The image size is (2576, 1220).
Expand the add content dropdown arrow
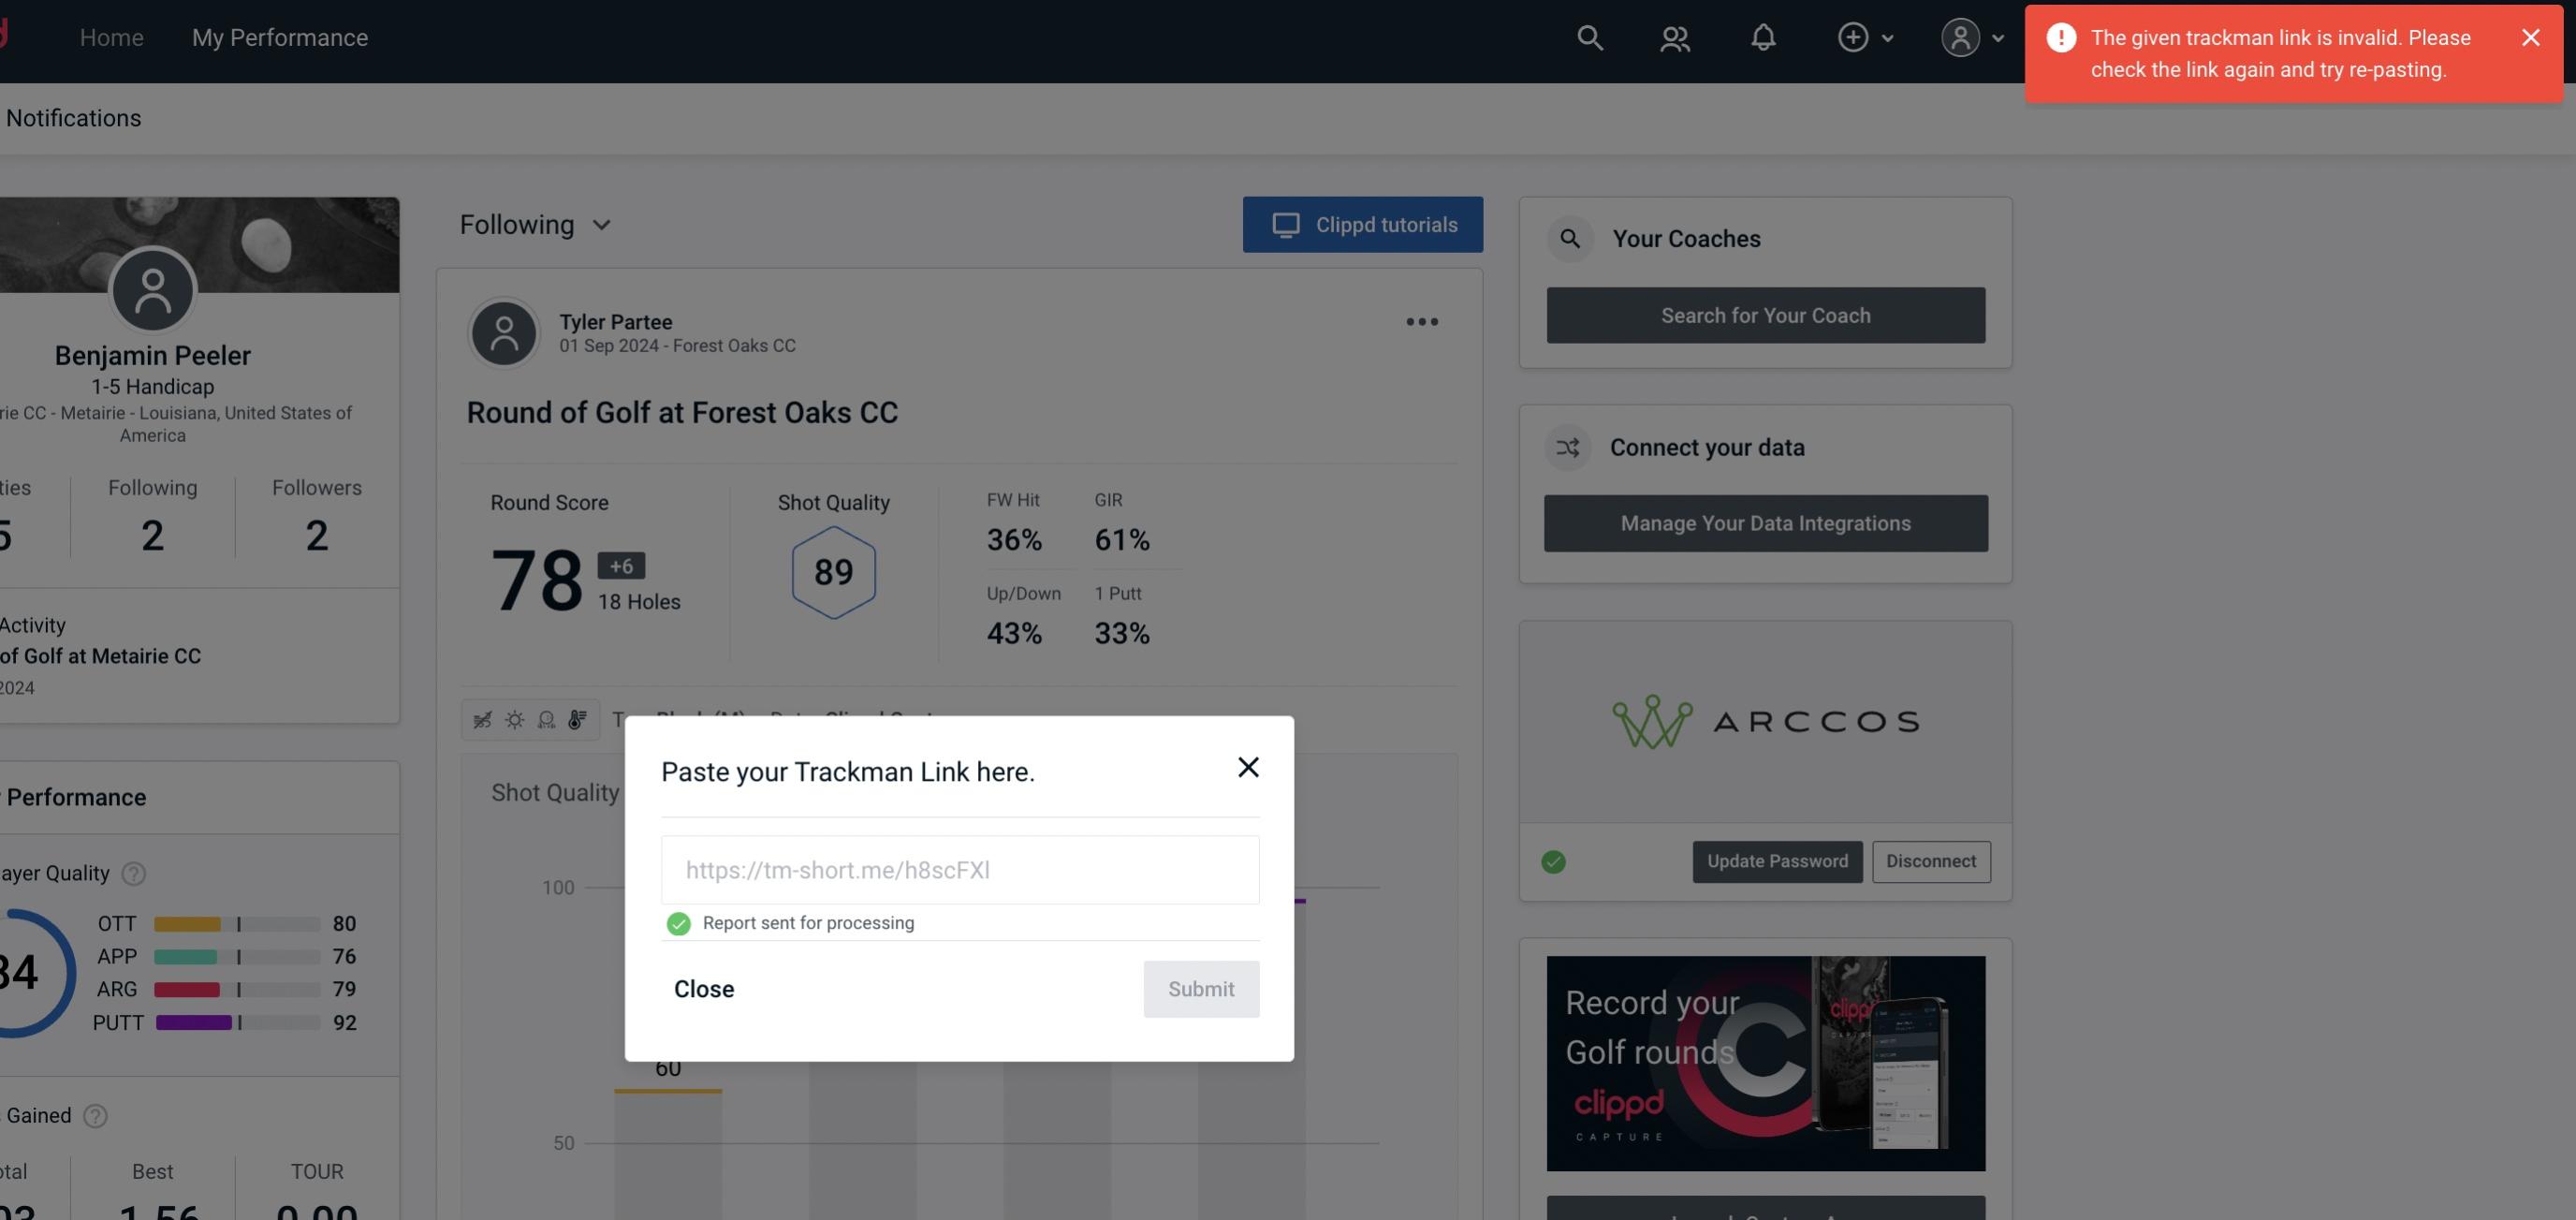tap(1891, 37)
